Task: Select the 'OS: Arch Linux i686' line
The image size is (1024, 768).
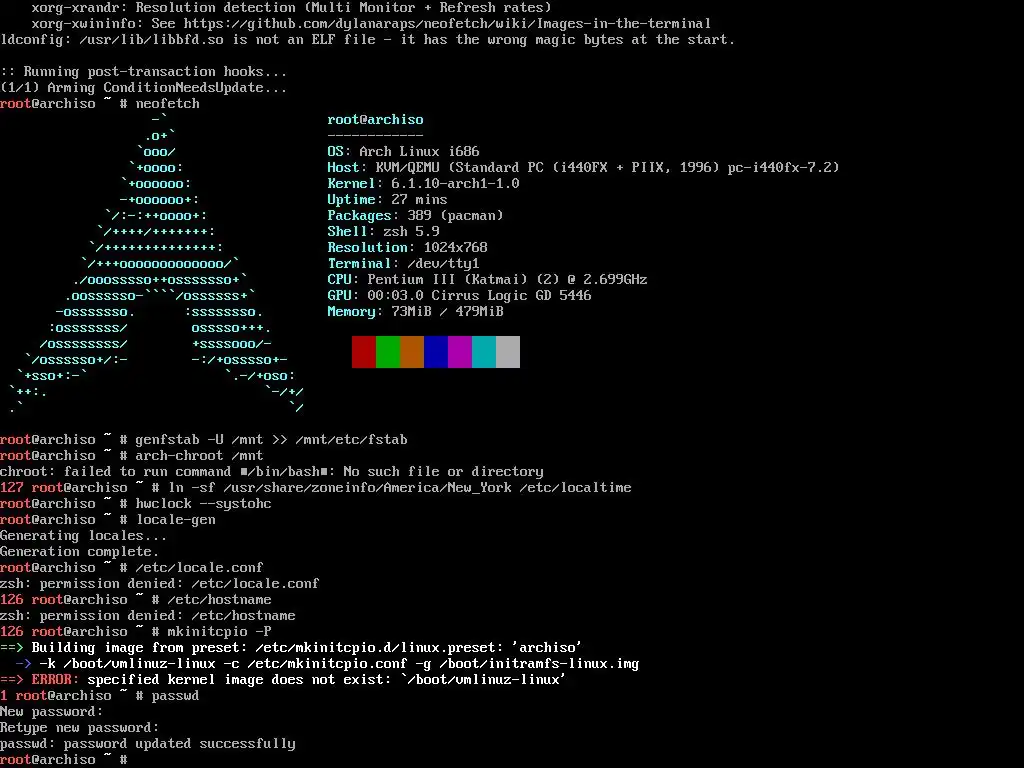Action: point(404,152)
